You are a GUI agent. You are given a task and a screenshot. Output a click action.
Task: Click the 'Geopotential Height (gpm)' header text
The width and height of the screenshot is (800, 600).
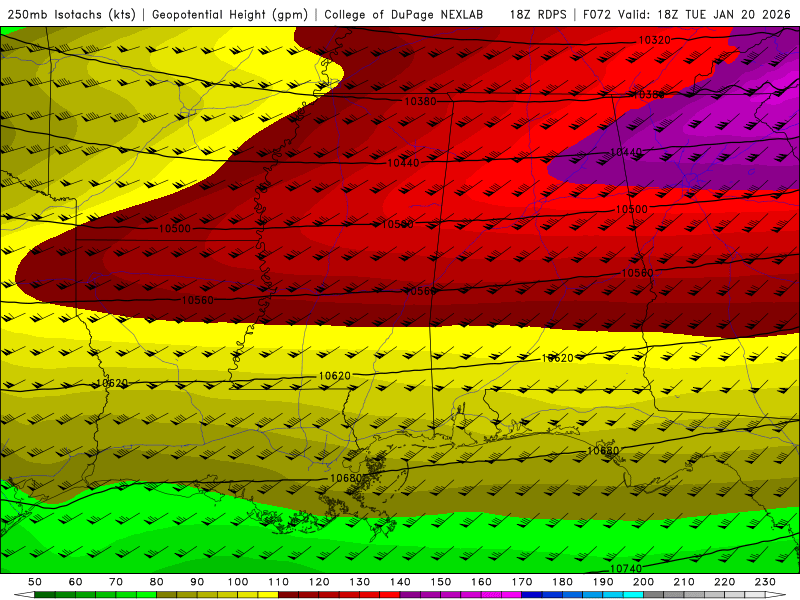coord(230,15)
